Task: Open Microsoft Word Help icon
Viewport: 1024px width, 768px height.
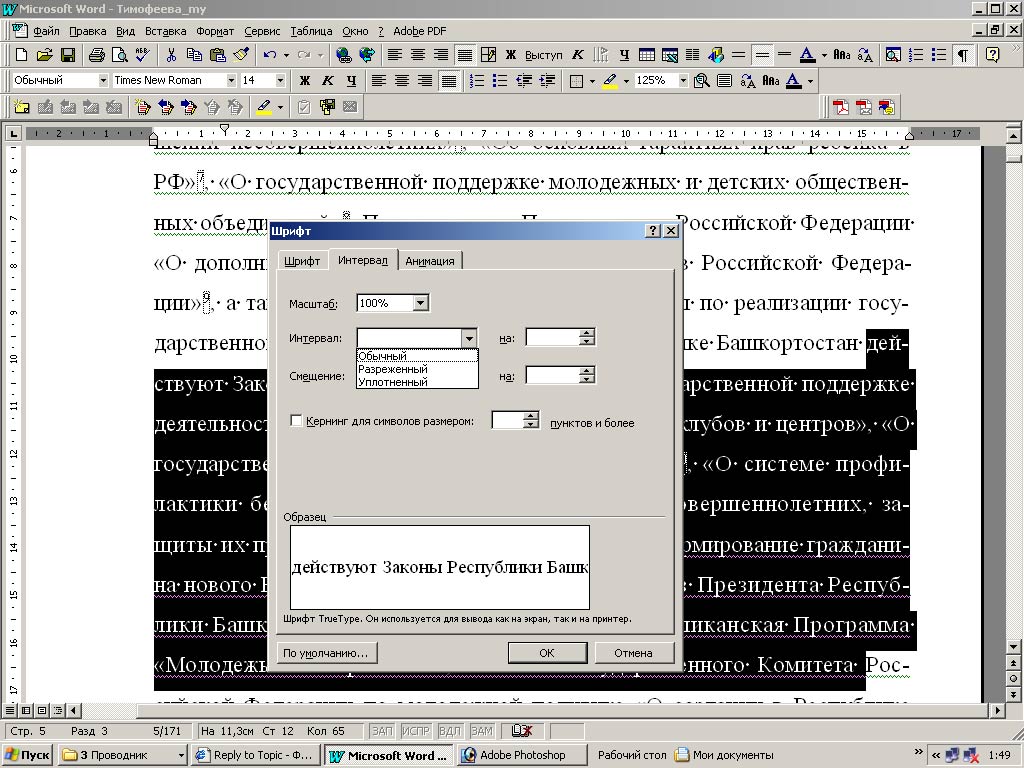Action: click(992, 55)
